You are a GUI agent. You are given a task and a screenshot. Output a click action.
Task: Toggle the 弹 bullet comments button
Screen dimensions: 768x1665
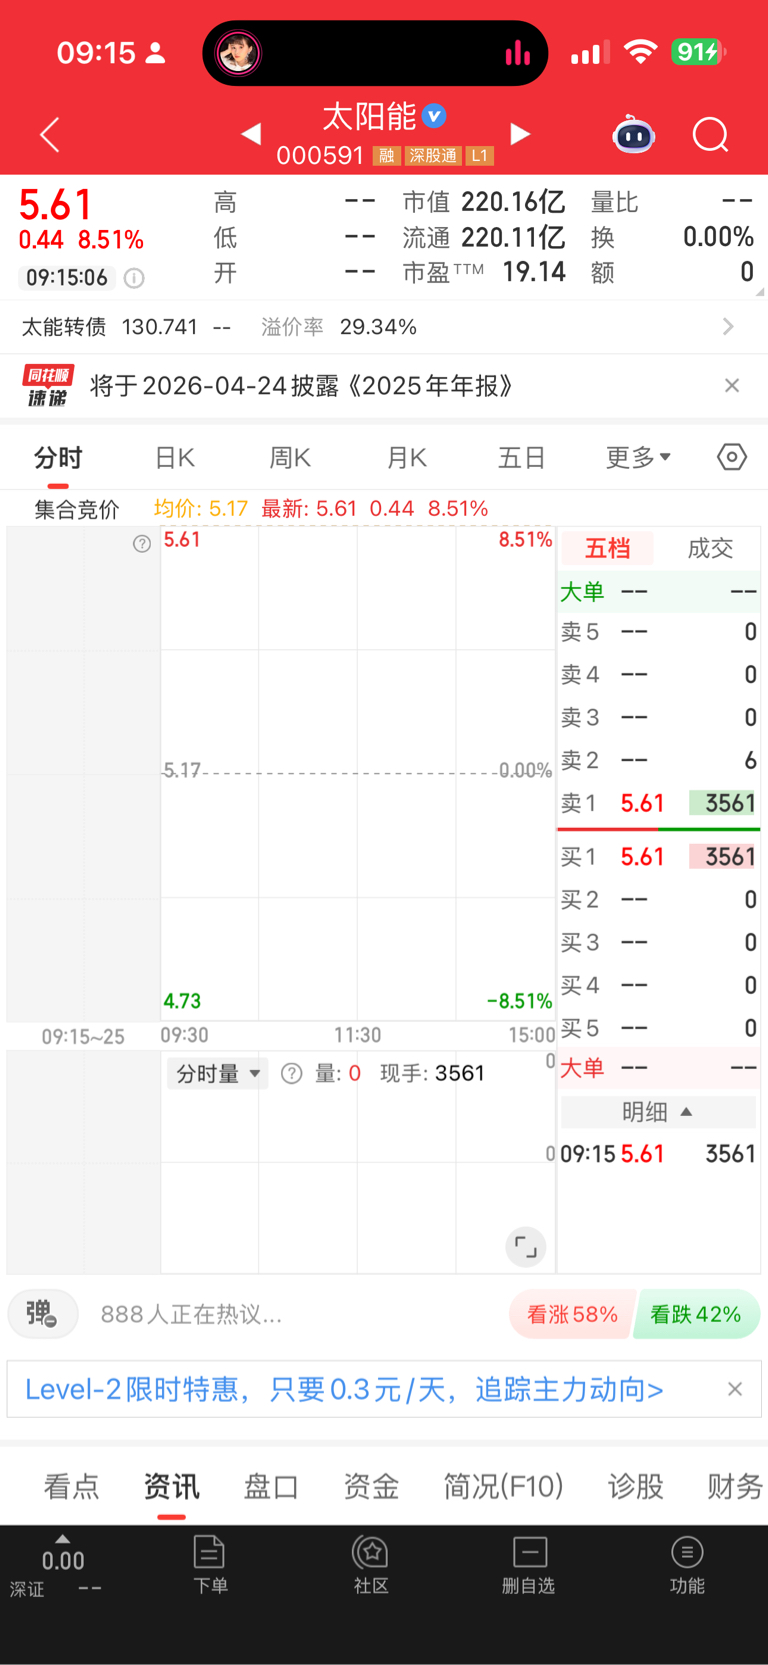tap(43, 1313)
